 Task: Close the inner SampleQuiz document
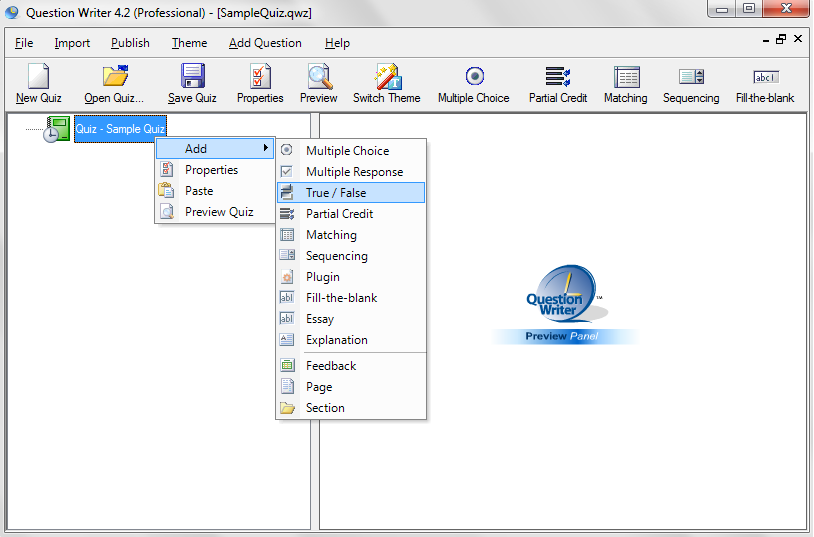(x=798, y=39)
